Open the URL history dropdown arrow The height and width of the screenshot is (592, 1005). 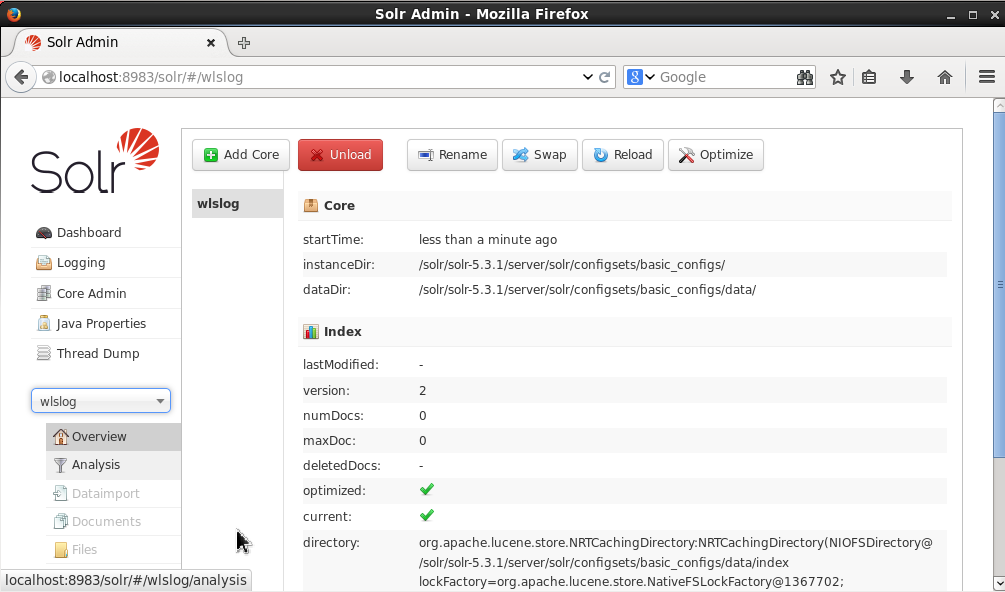(587, 78)
